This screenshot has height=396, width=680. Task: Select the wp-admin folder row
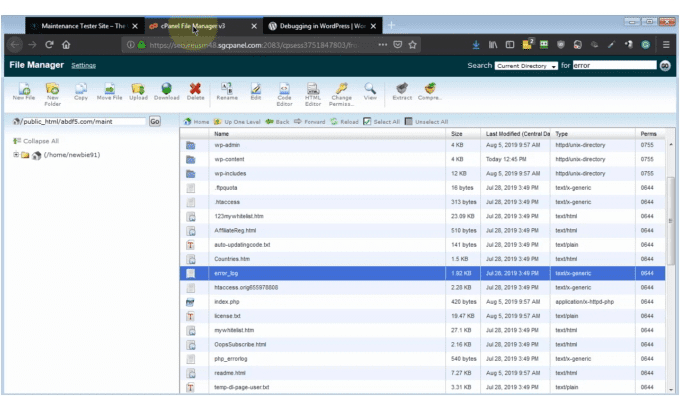pos(422,145)
